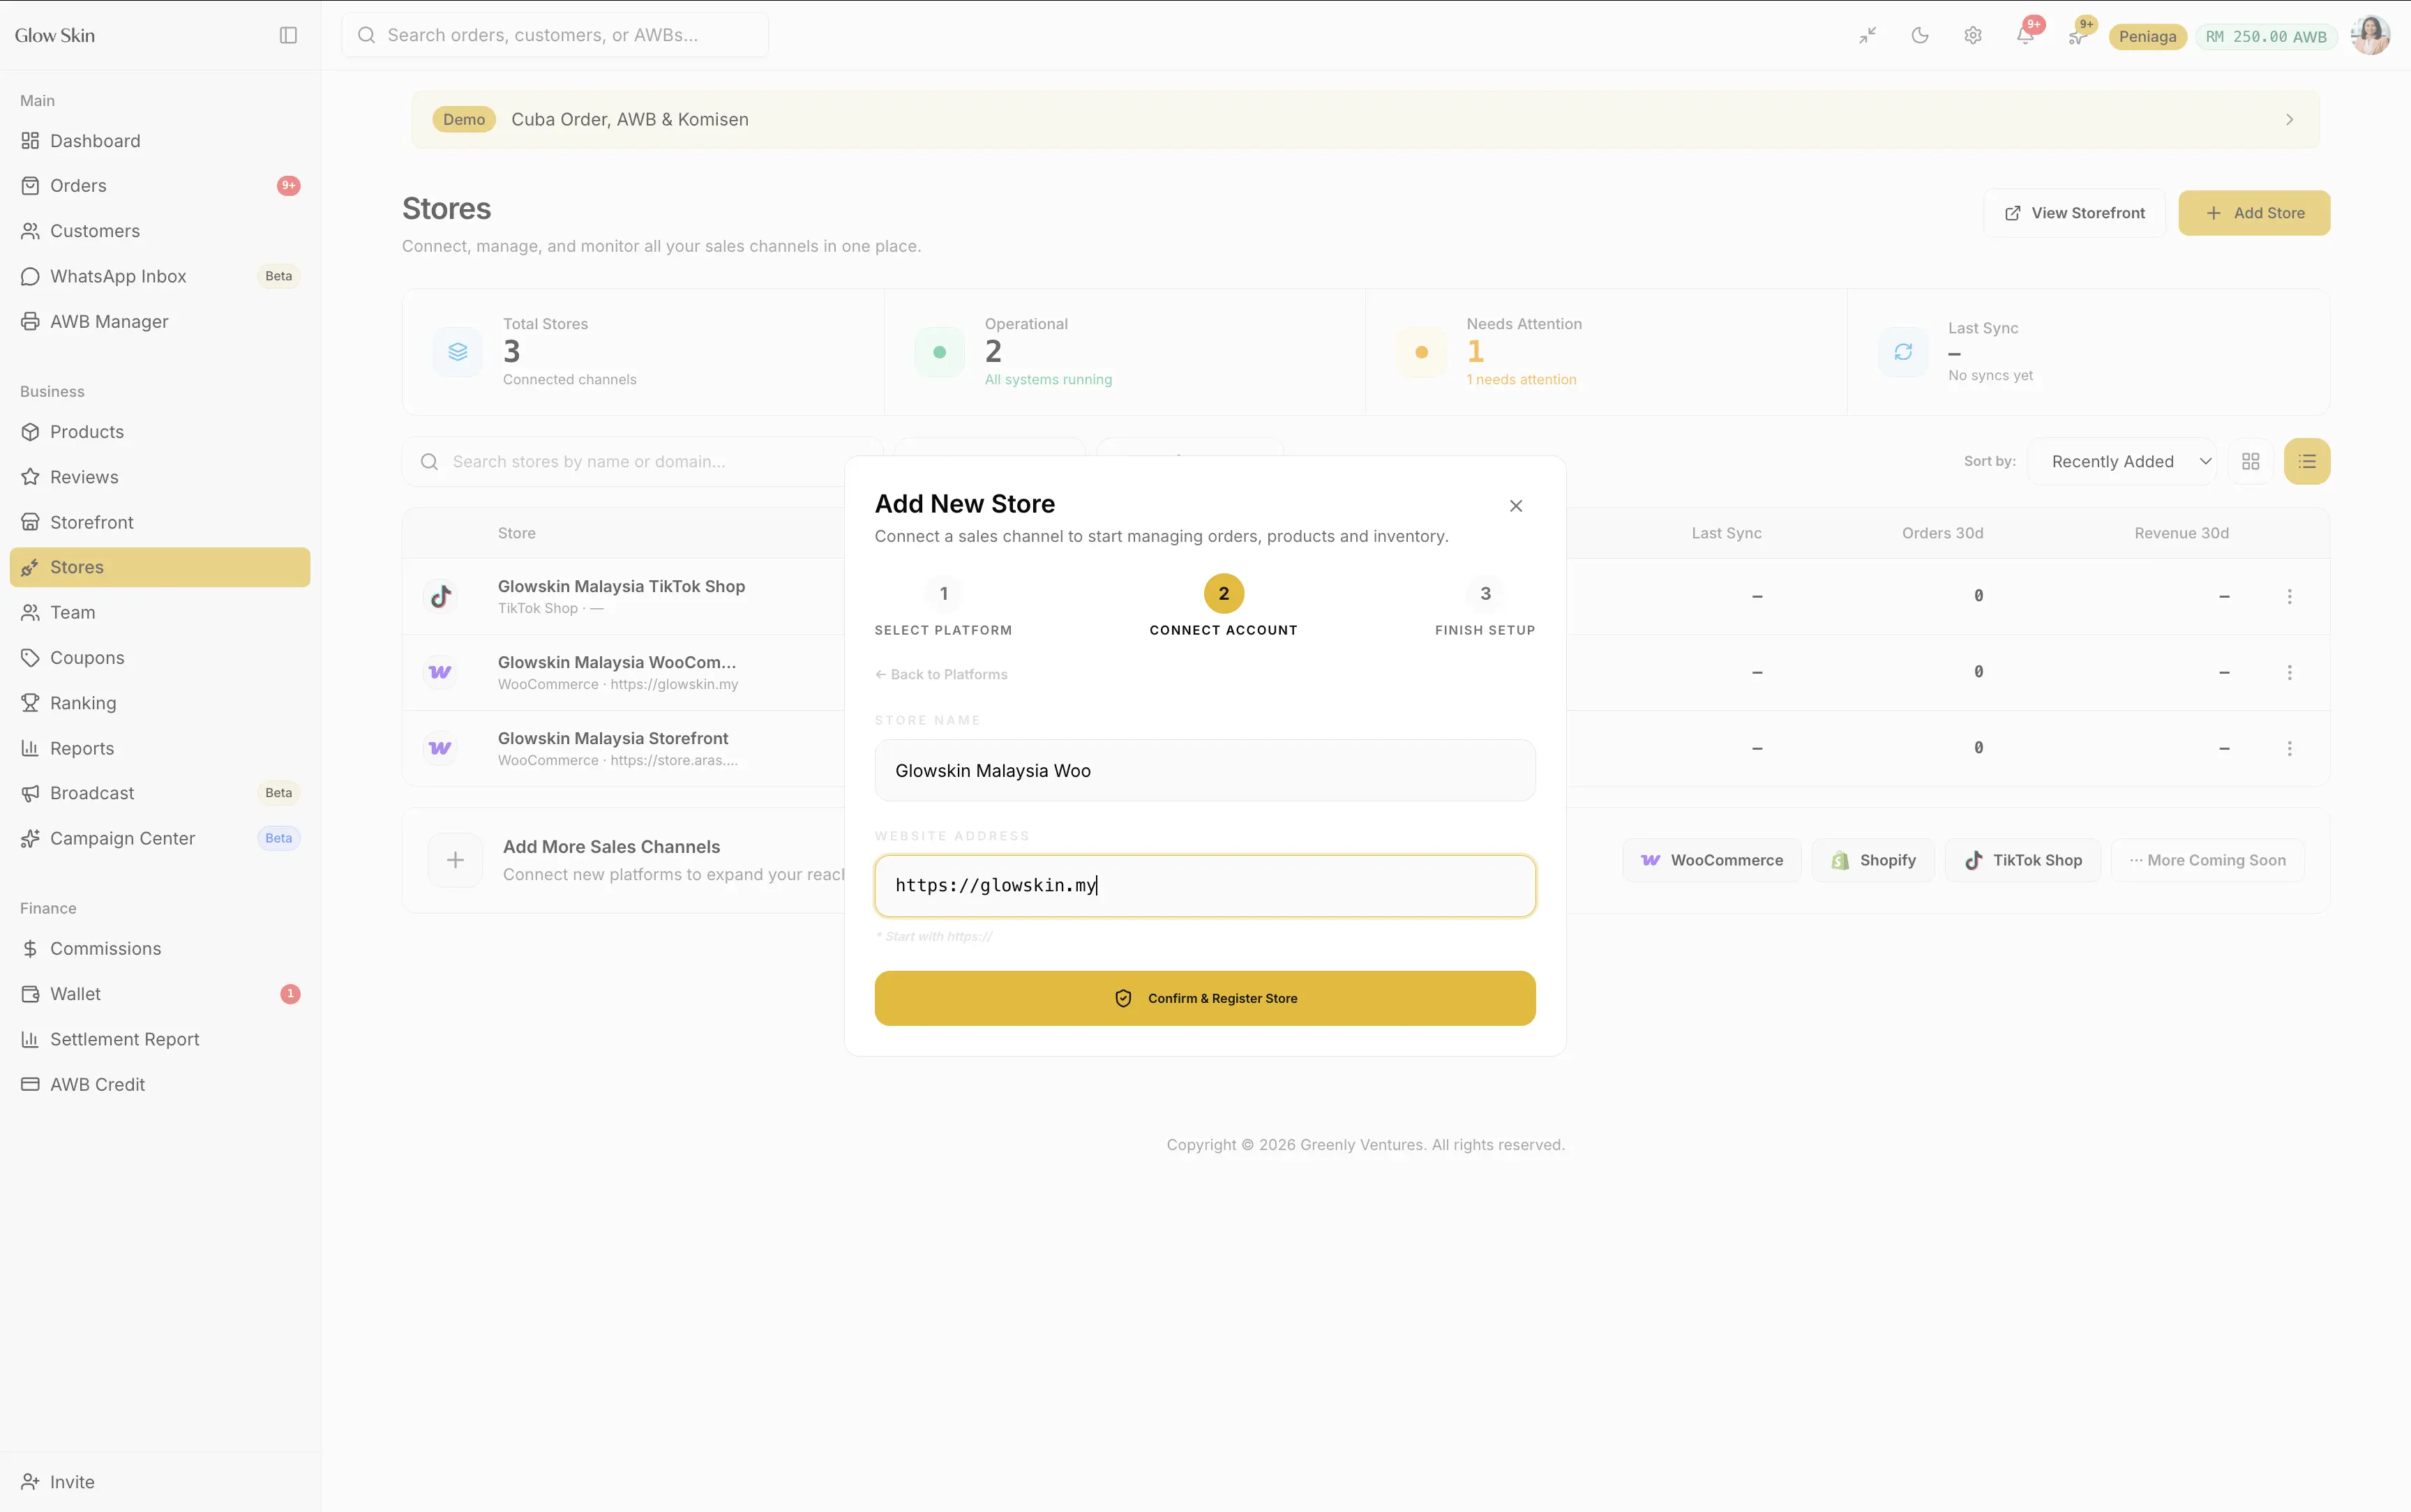Open the rocket updates icon in top bar
The image size is (2411, 1512).
pyautogui.click(x=2078, y=35)
